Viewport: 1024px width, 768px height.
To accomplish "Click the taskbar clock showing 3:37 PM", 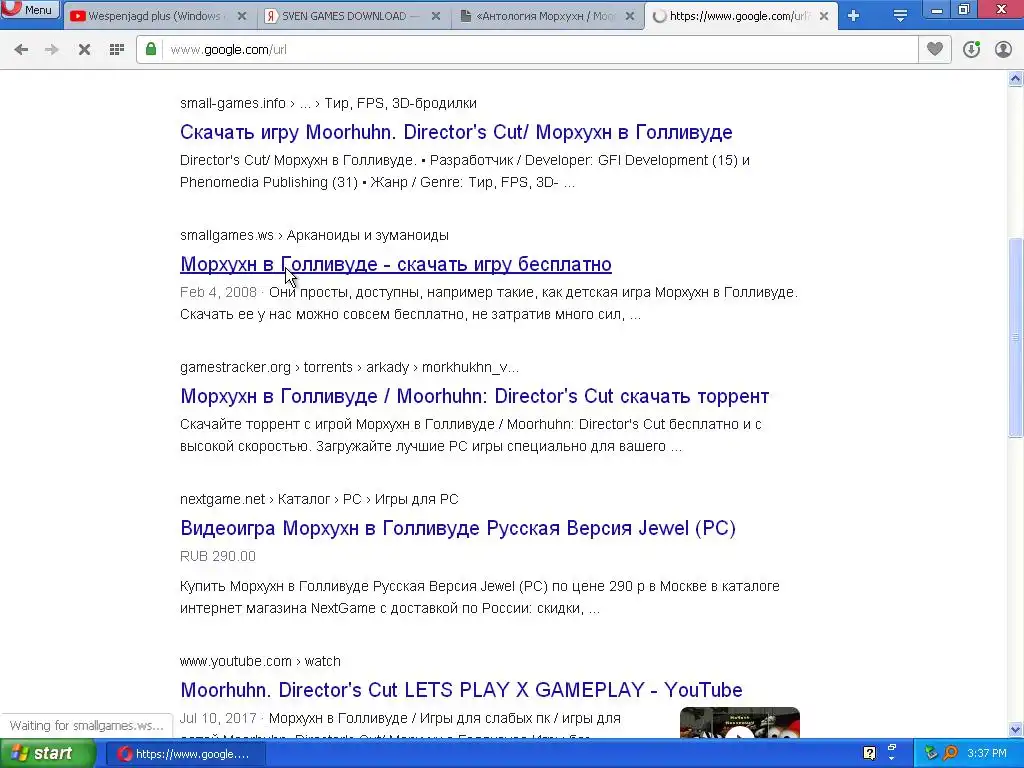I will coord(986,754).
